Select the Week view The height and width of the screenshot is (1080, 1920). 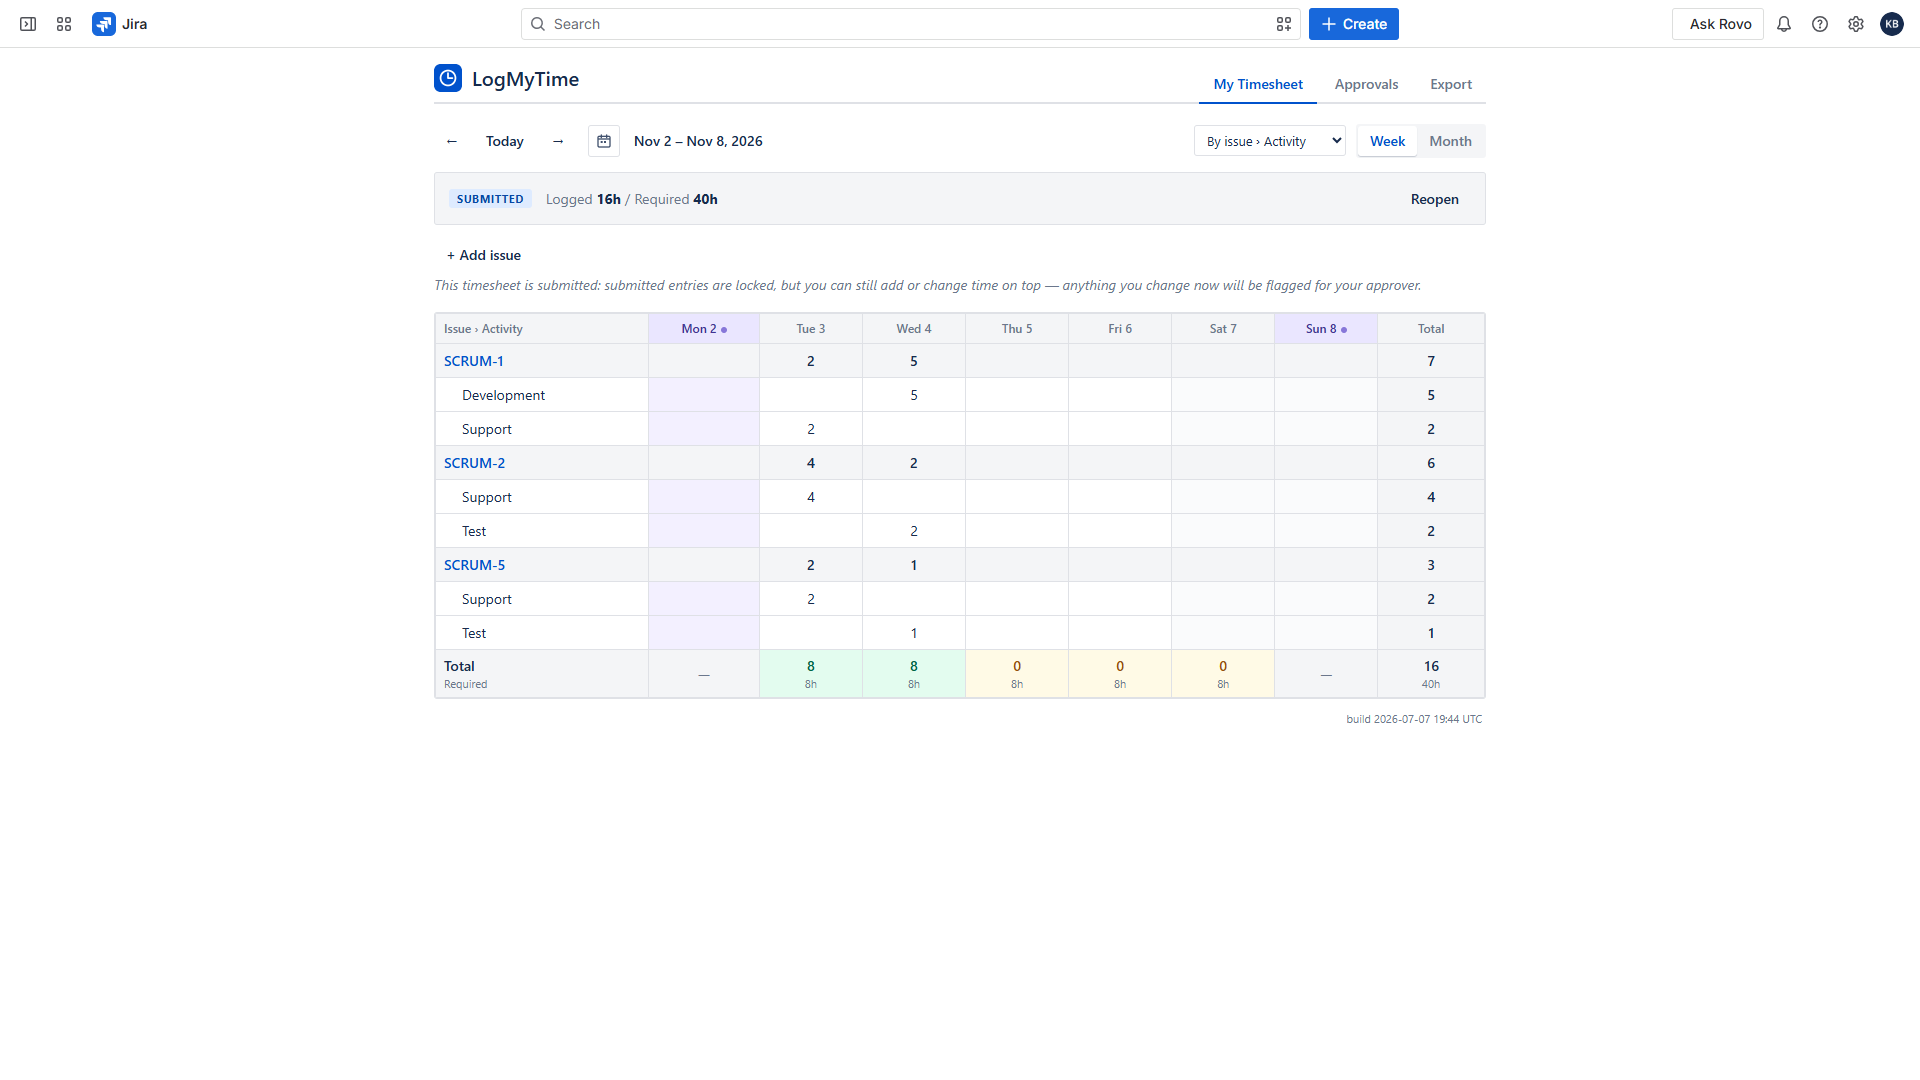tap(1388, 141)
